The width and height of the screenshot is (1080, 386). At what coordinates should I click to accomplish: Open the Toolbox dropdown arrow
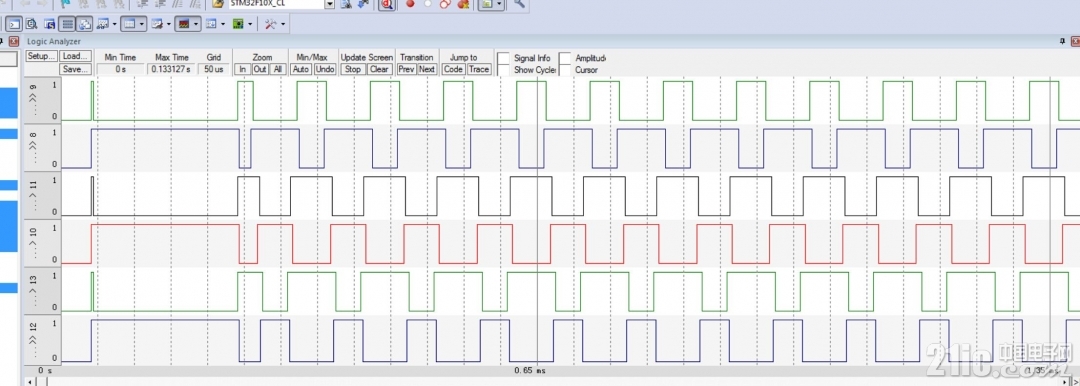[x=282, y=24]
